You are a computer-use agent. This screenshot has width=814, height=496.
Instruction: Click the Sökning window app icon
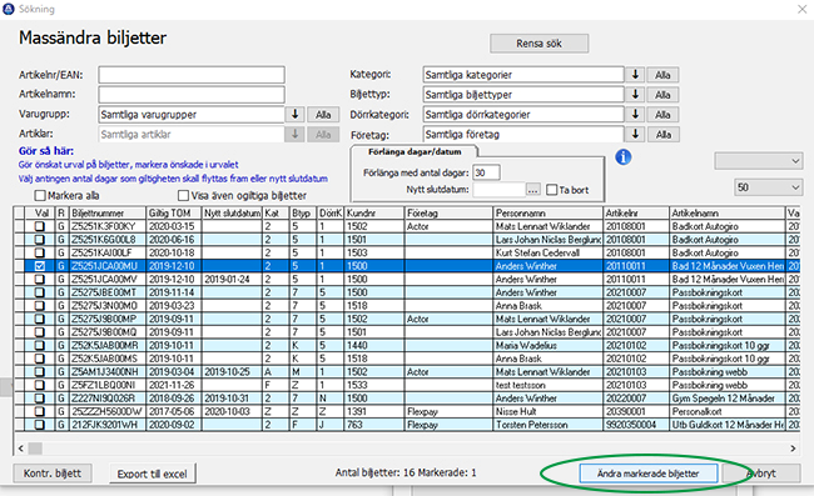point(8,9)
